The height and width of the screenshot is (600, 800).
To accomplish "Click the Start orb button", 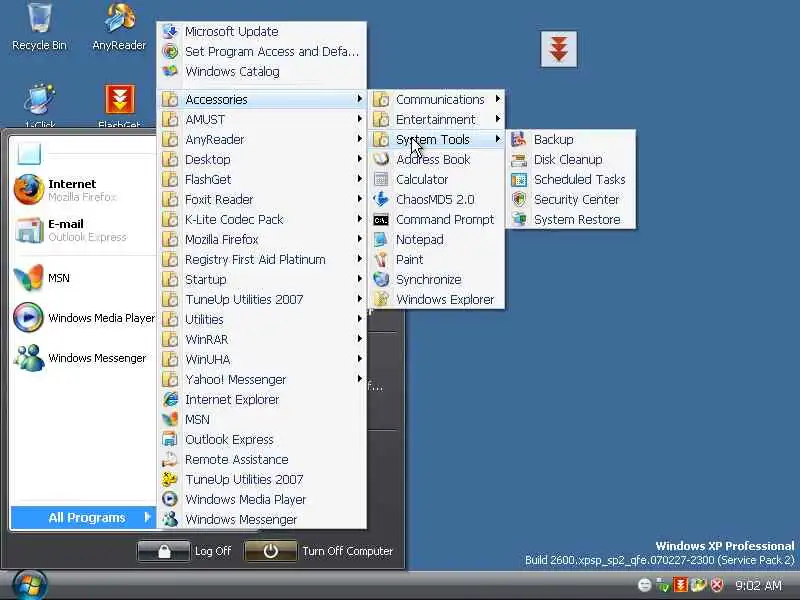I will point(29,585).
